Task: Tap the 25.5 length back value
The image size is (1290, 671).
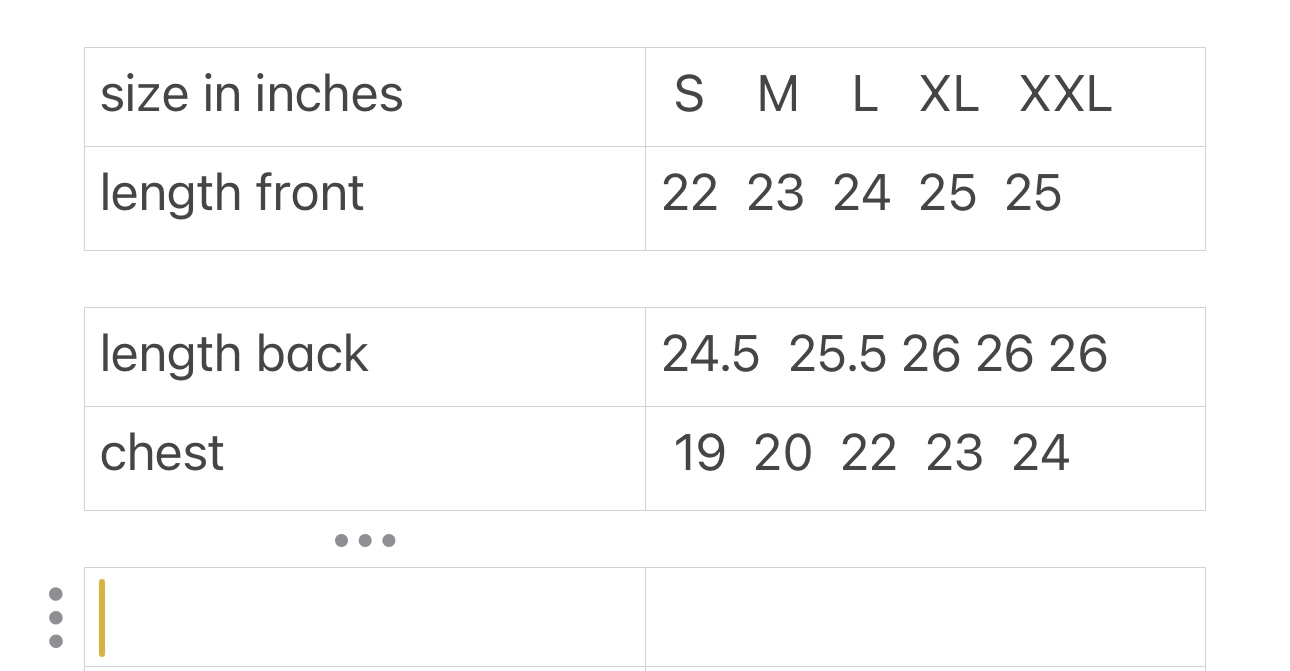Action: click(837, 355)
